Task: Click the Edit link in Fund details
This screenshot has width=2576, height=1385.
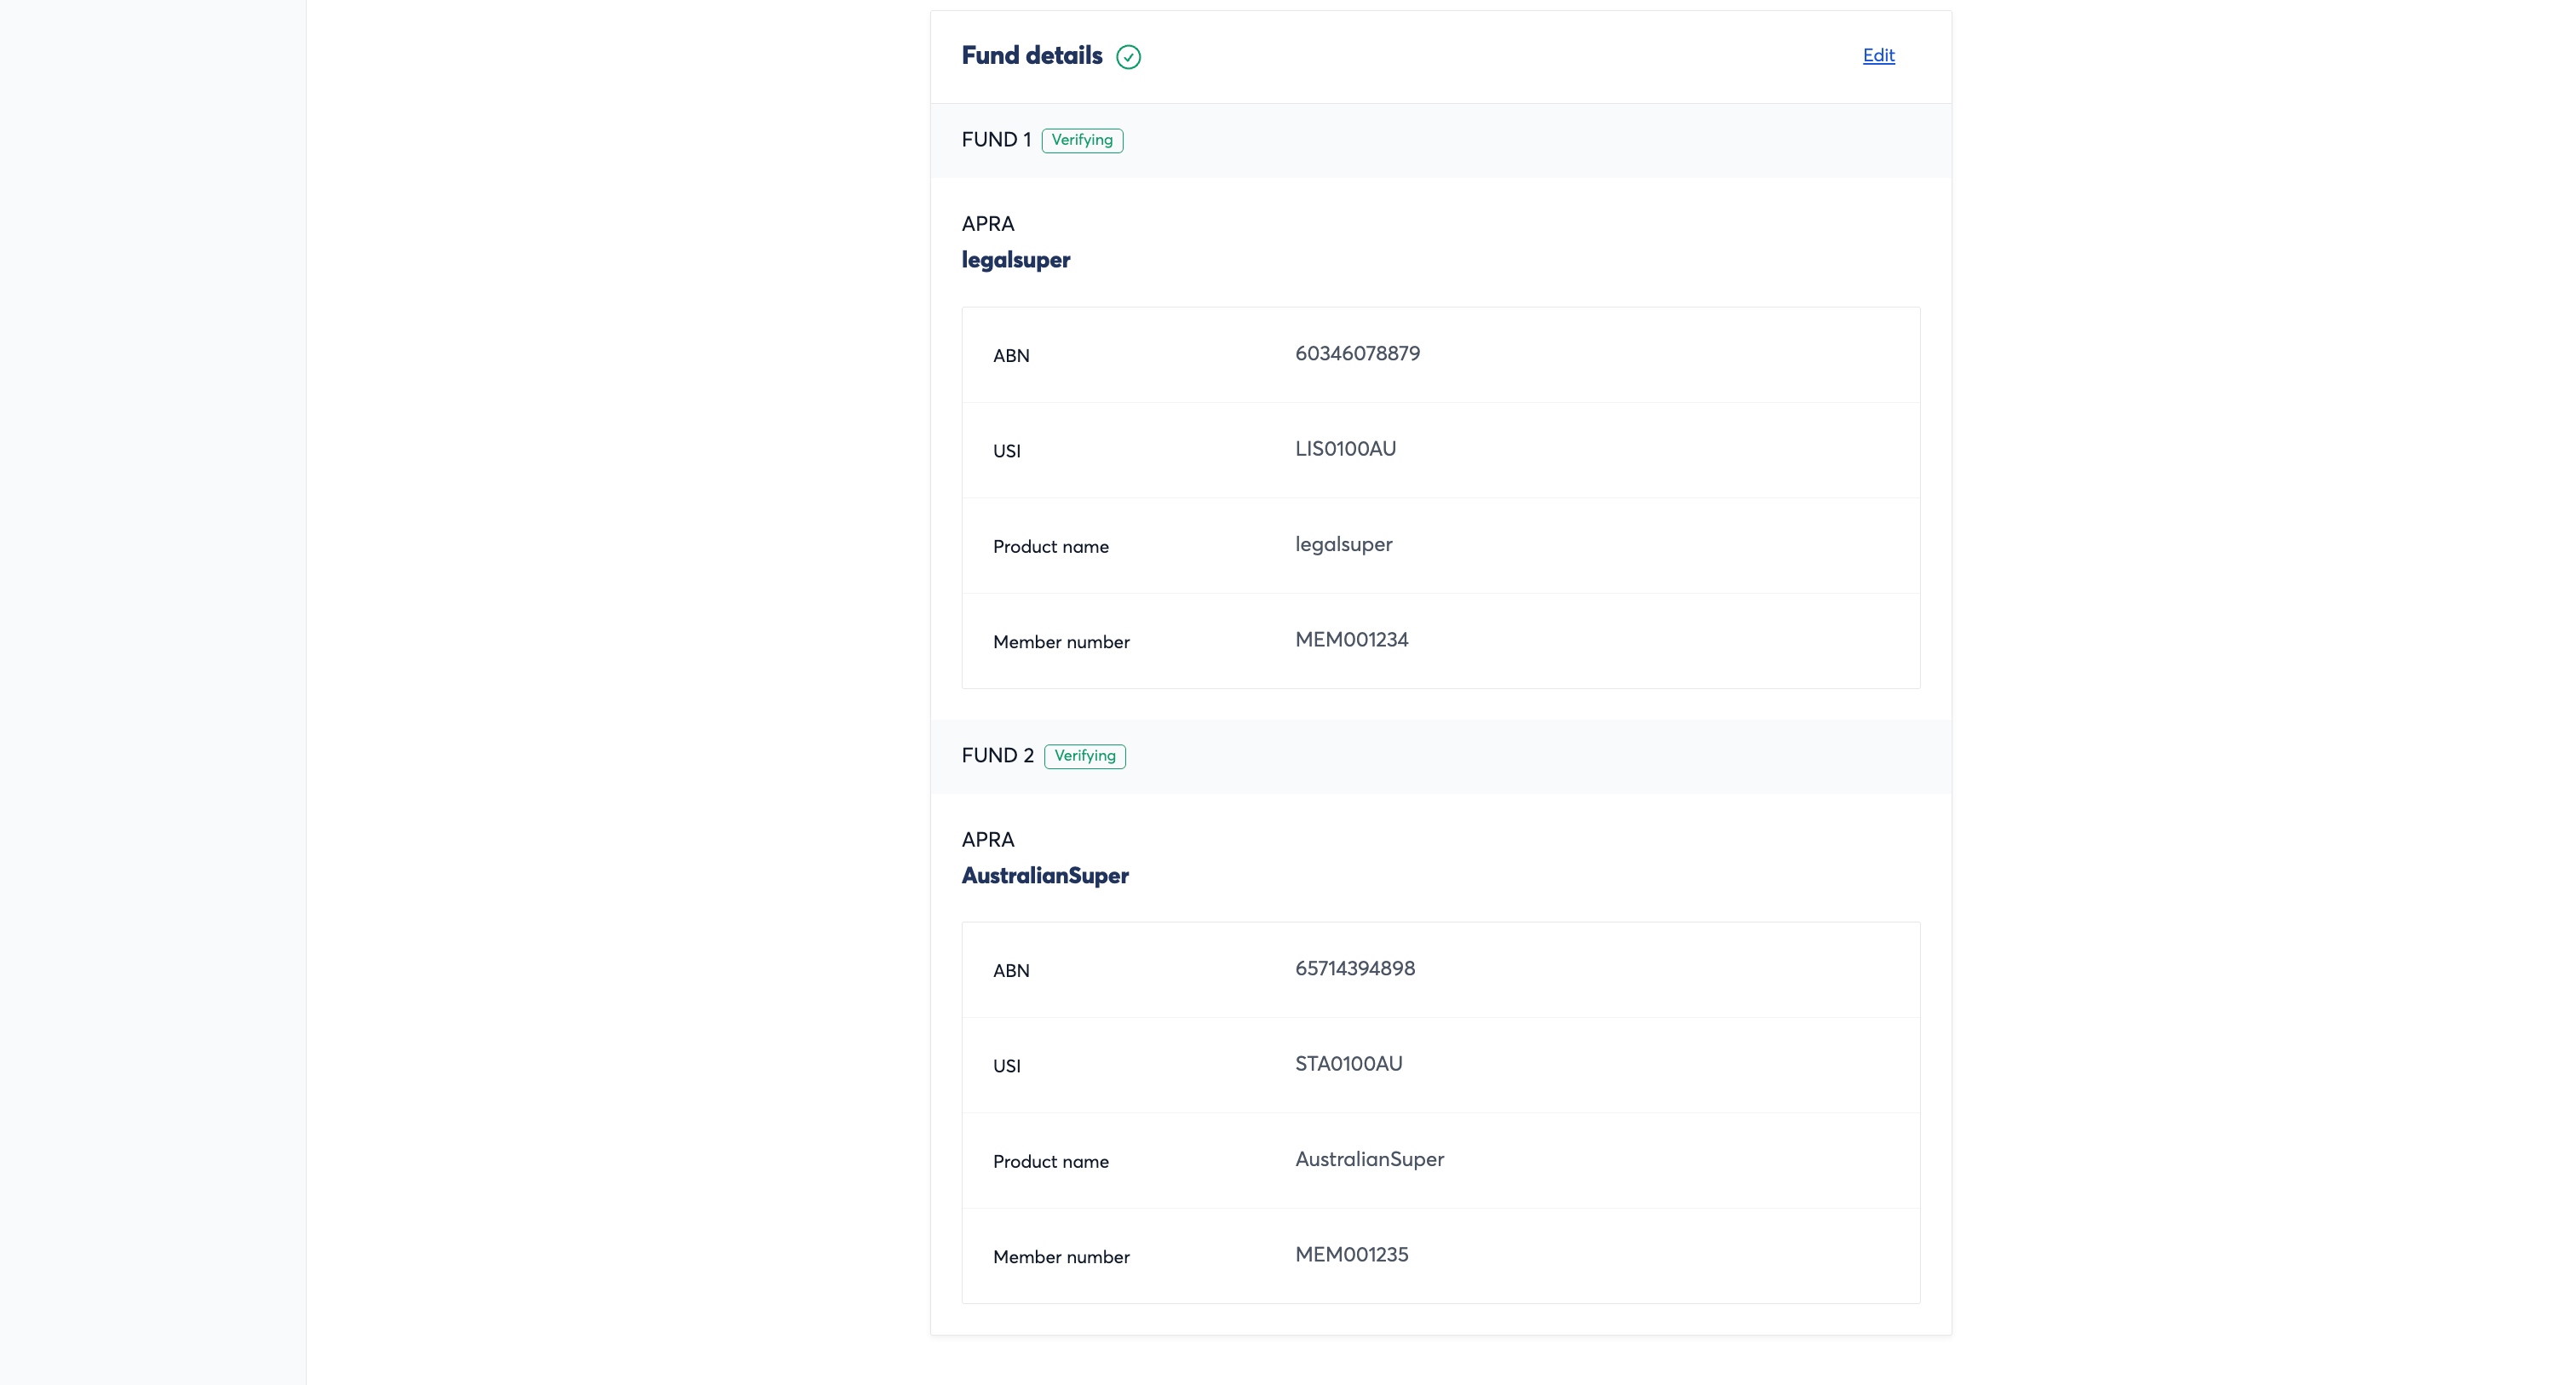Action: click(1878, 56)
